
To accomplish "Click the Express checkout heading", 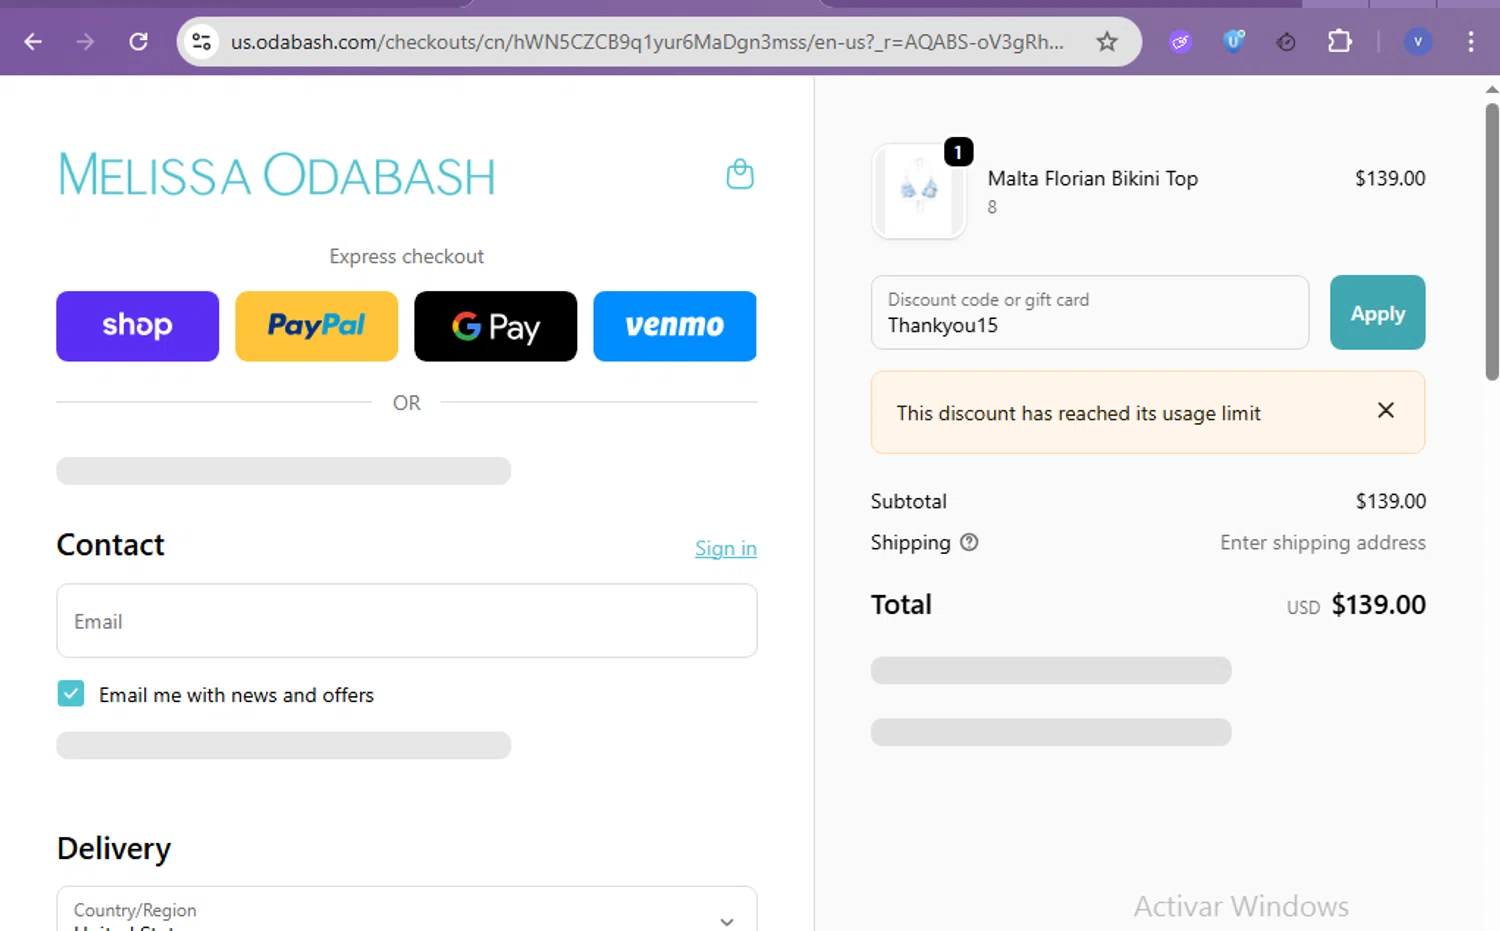I will [x=407, y=256].
